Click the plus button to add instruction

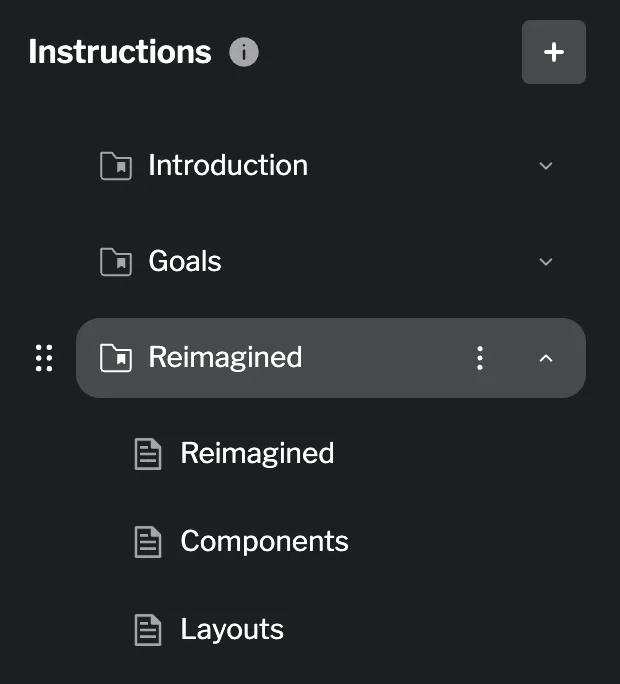pyautogui.click(x=553, y=52)
